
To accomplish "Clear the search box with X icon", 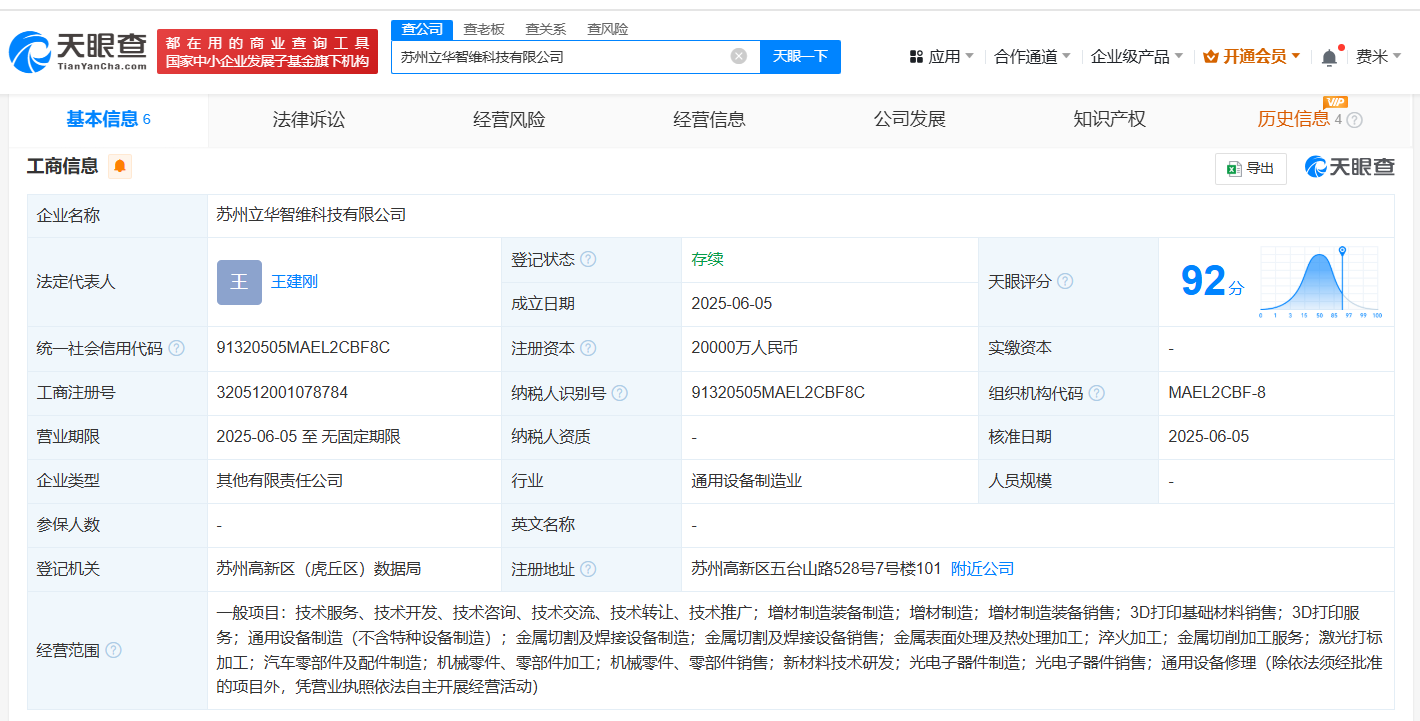I will click(739, 56).
